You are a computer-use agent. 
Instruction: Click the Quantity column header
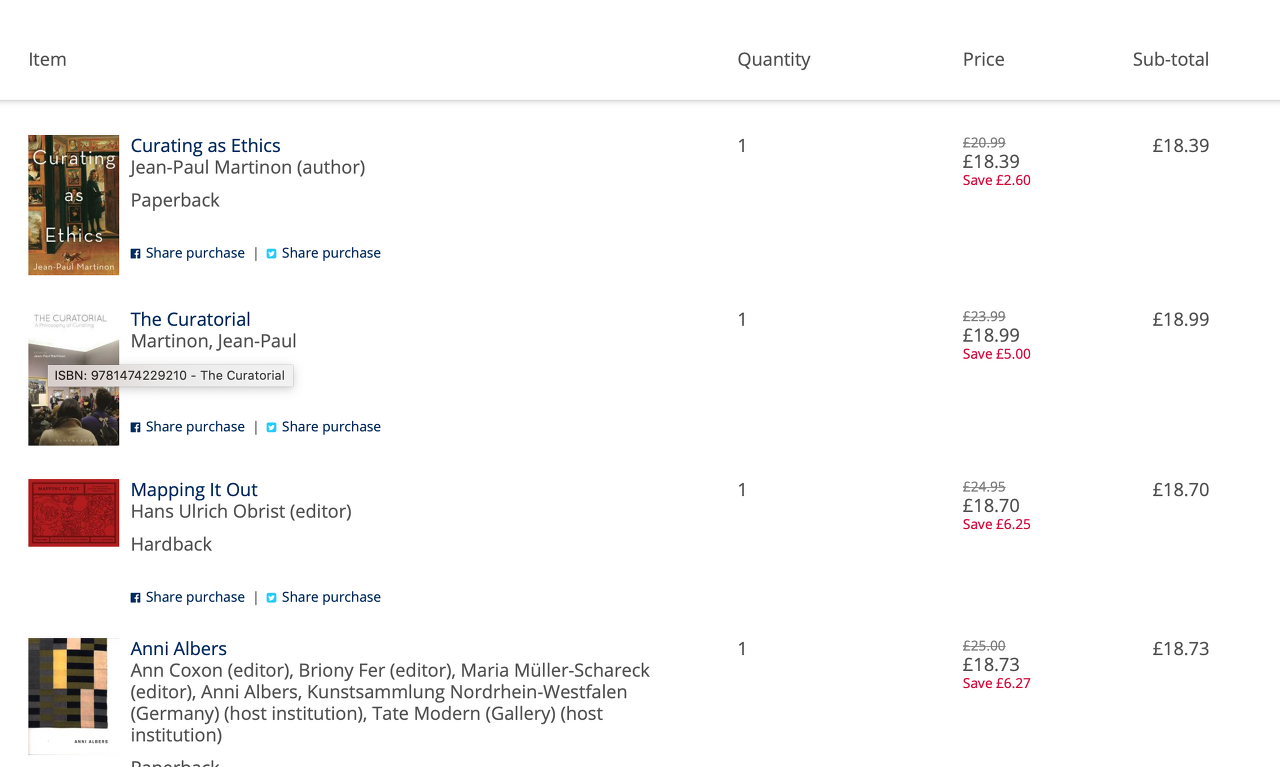pyautogui.click(x=773, y=59)
